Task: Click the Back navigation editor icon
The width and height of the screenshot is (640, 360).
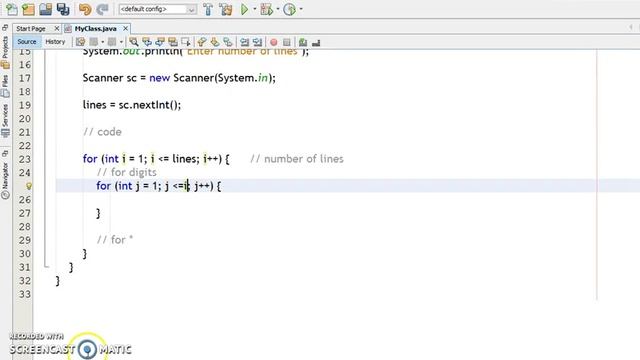Action: tap(93, 42)
